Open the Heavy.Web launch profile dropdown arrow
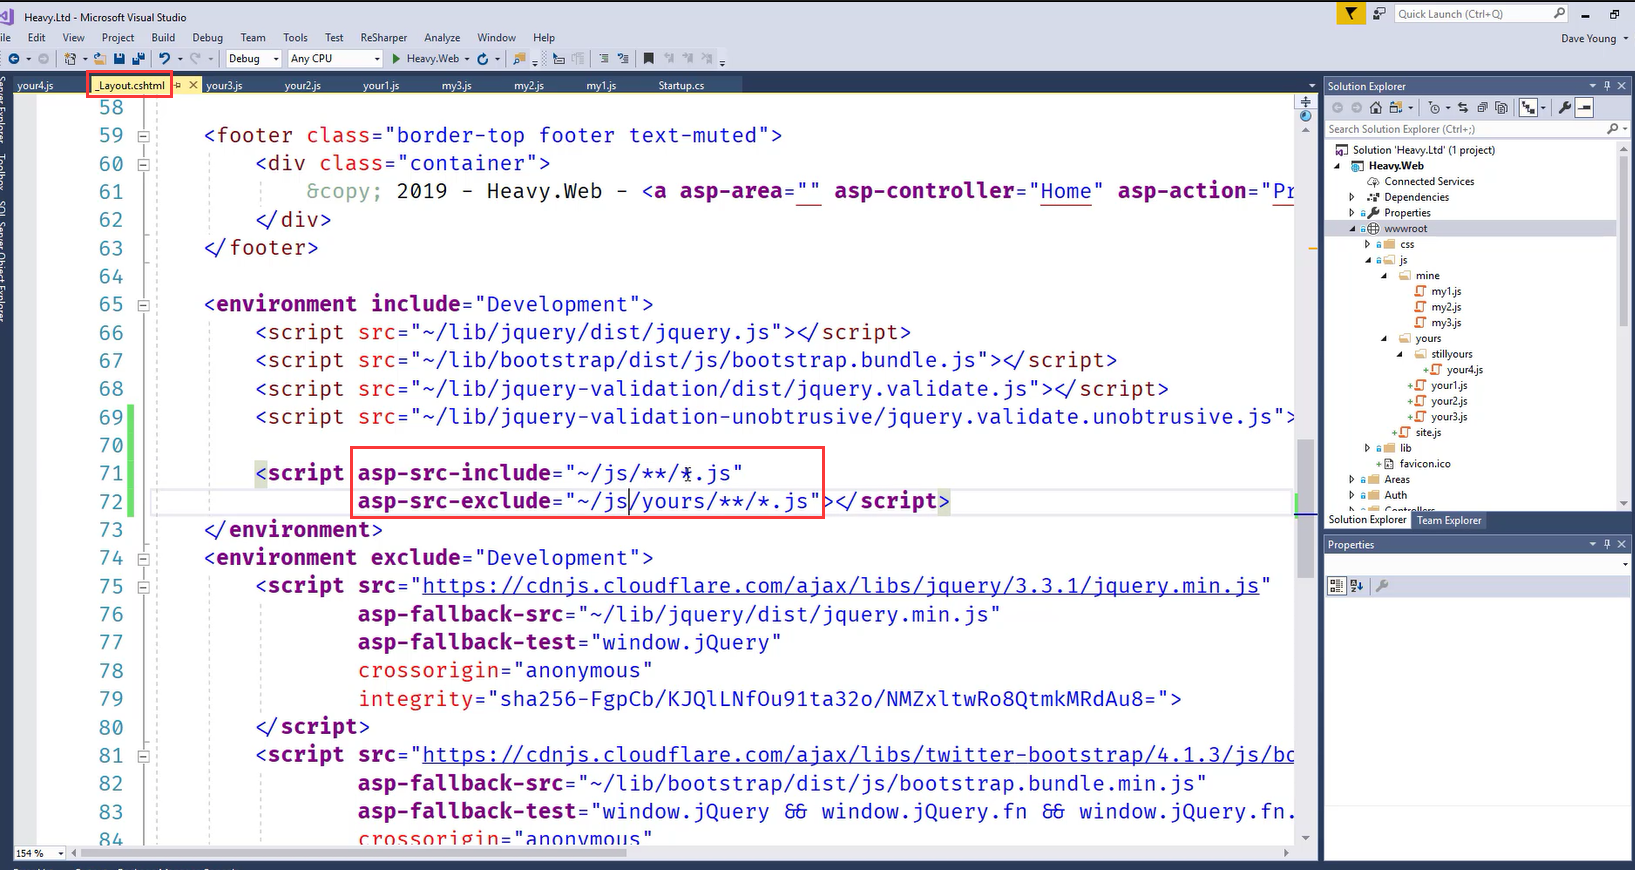Image resolution: width=1635 pixels, height=870 pixels. 467,59
